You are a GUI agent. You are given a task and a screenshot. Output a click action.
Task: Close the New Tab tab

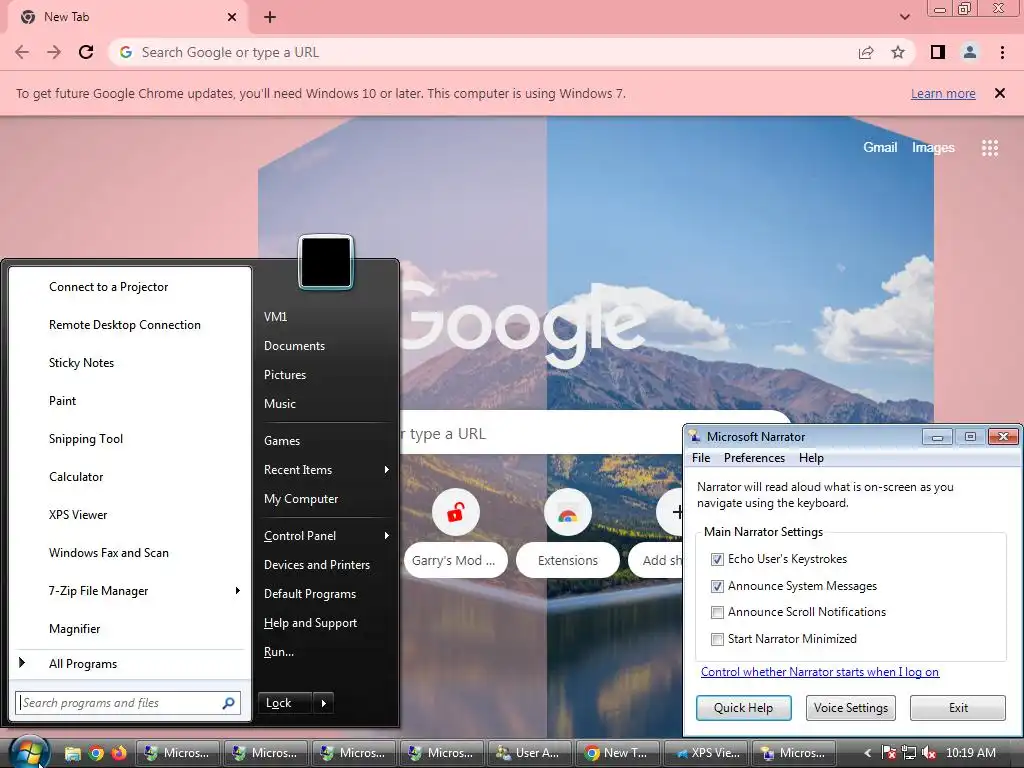pos(232,17)
